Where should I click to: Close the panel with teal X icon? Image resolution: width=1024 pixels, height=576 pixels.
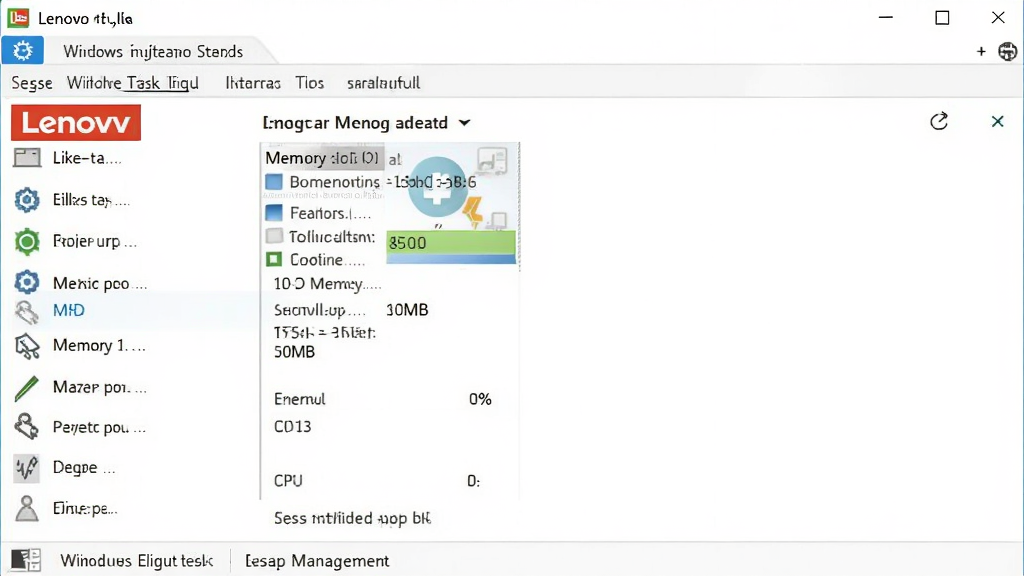pos(997,121)
